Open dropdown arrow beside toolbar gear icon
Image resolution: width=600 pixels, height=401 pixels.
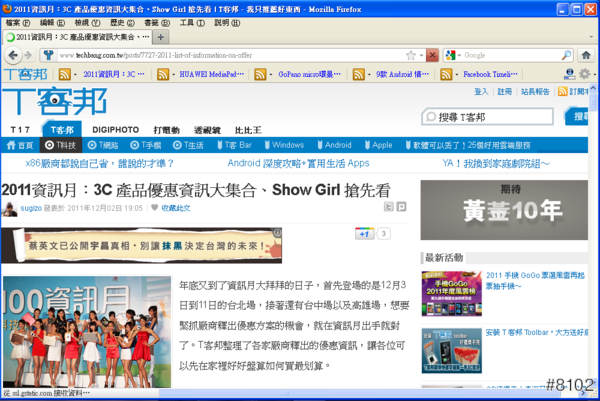tap(595, 74)
